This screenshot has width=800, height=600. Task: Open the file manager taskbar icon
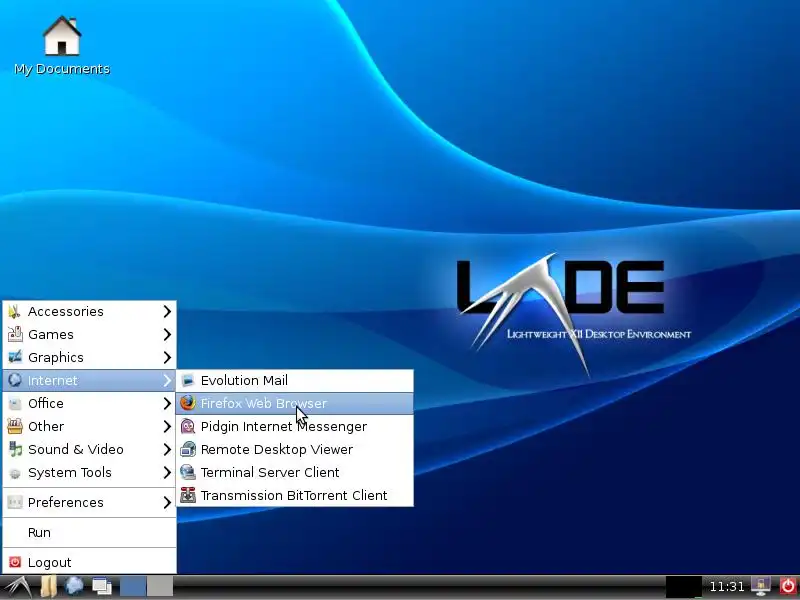[48, 587]
